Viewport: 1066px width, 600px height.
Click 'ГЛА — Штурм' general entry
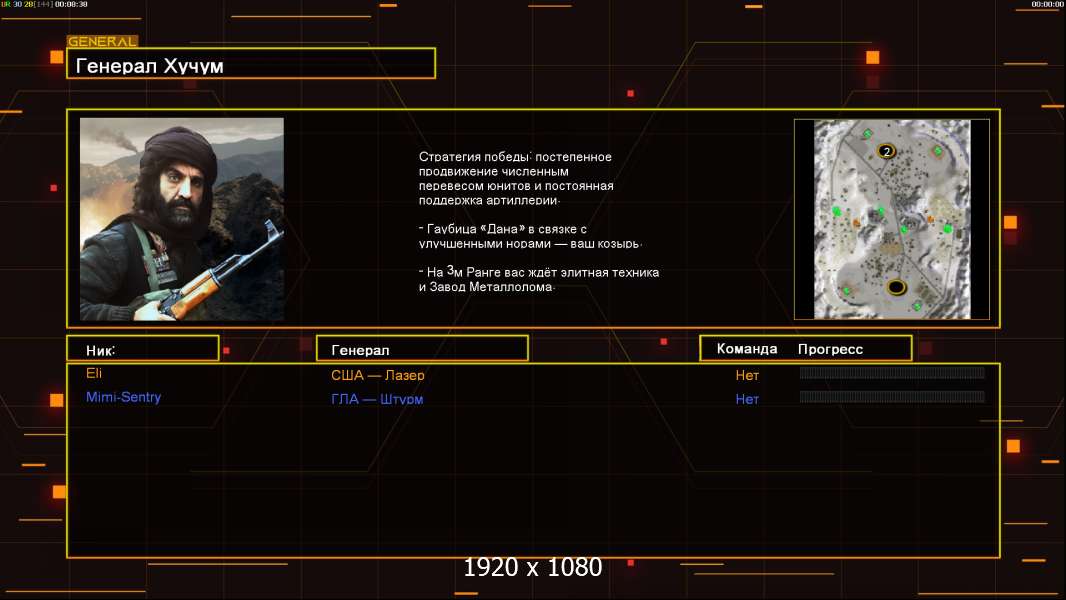[x=377, y=399]
